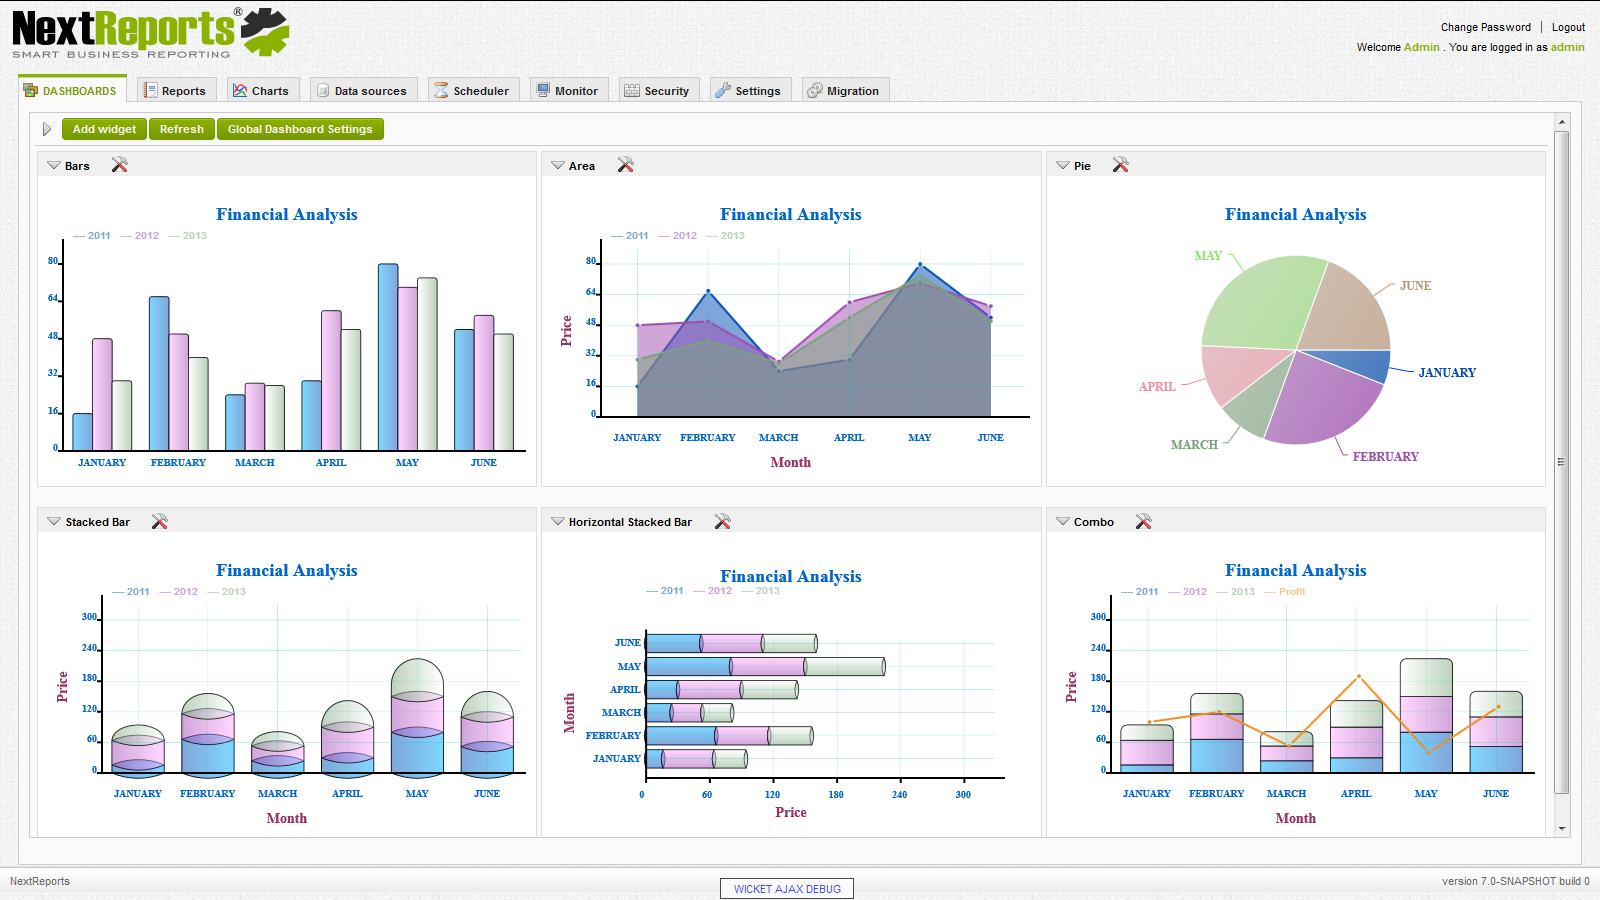Toggle Profit series in Combo chart legend

pyautogui.click(x=1285, y=592)
